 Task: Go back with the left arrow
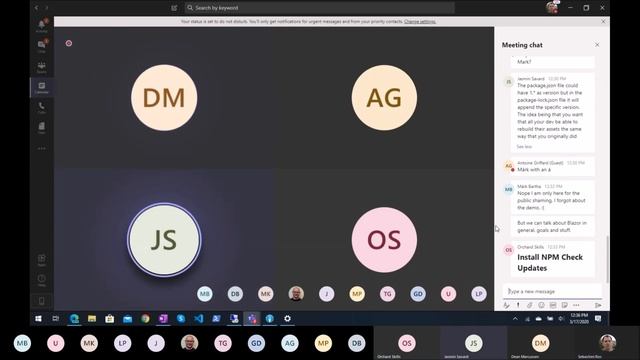point(36,7)
